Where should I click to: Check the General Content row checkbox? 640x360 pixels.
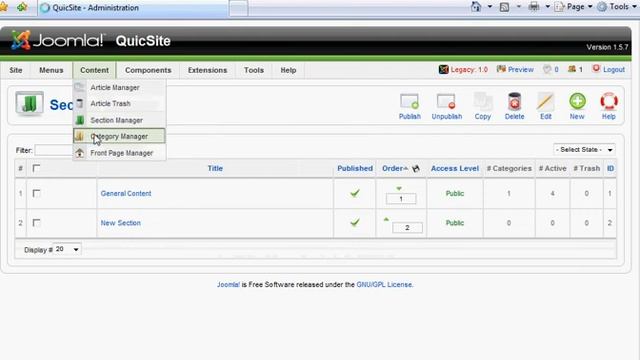pos(36,193)
